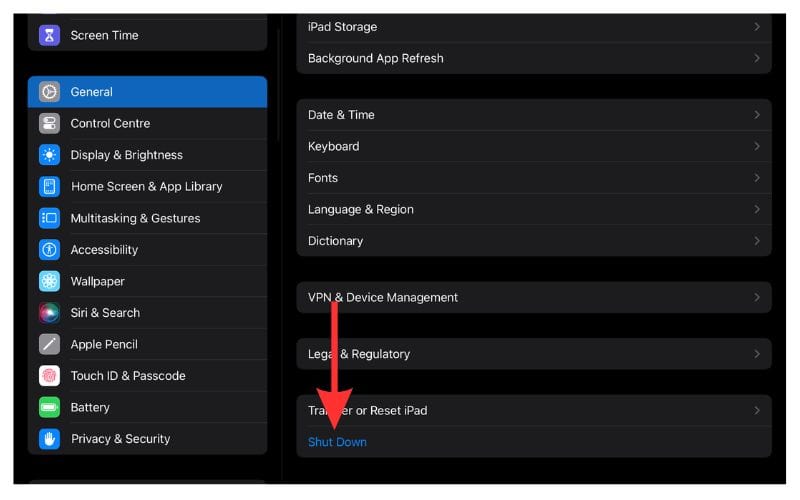Image resolution: width=800 pixels, height=500 pixels.
Task: Open Background App Refresh settings
Action: coord(375,58)
